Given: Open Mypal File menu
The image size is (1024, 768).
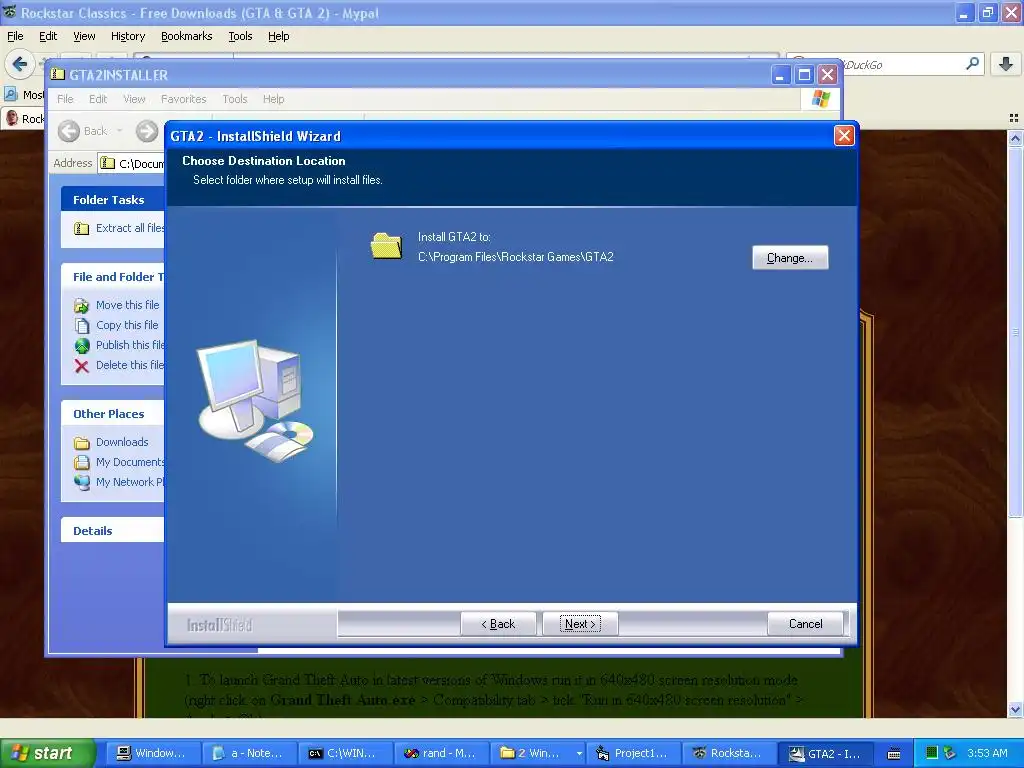Looking at the screenshot, I should click(15, 36).
